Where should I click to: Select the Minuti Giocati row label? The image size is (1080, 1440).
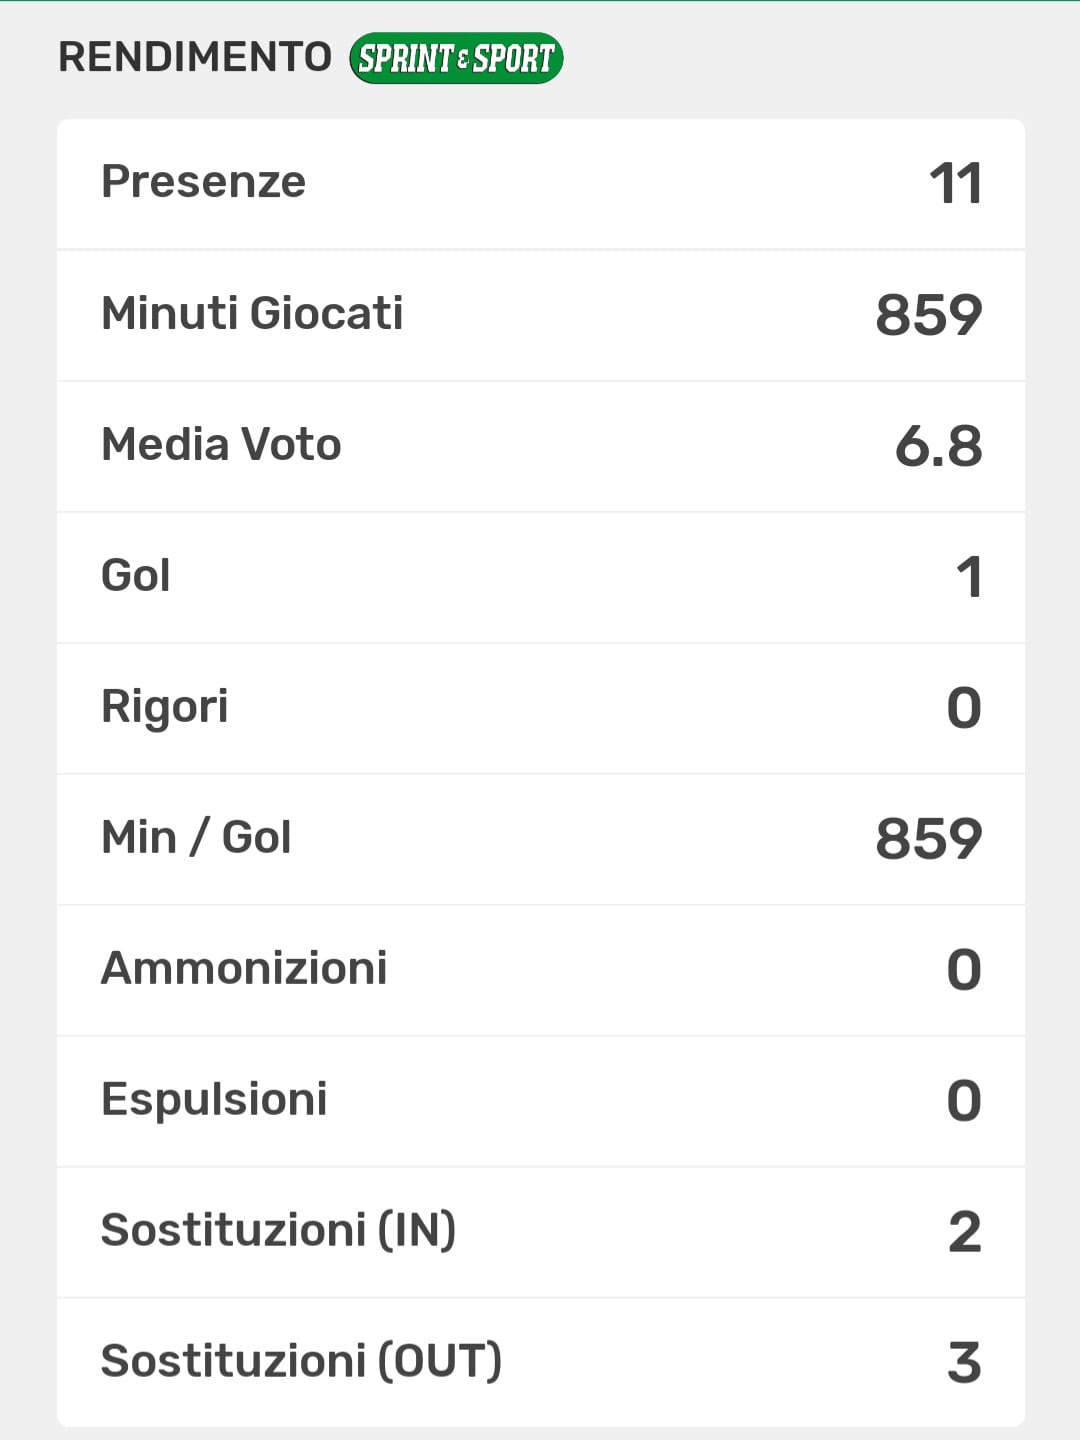pyautogui.click(x=252, y=313)
